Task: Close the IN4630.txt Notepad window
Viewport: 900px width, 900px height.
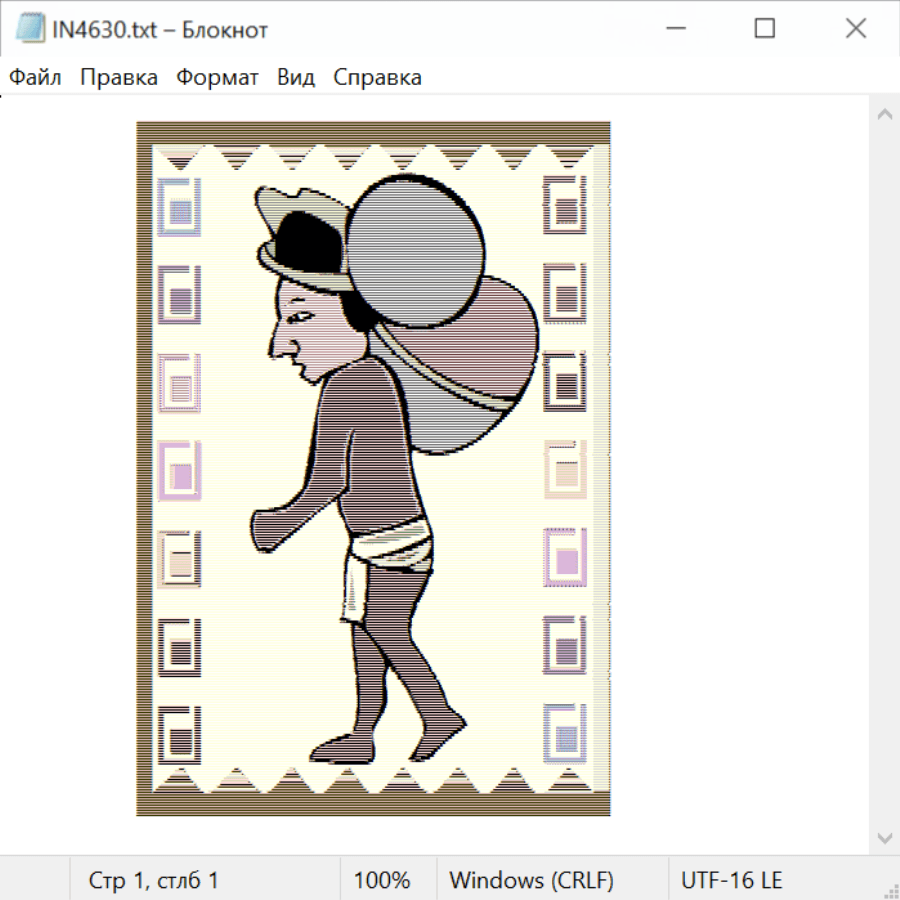Action: (856, 29)
